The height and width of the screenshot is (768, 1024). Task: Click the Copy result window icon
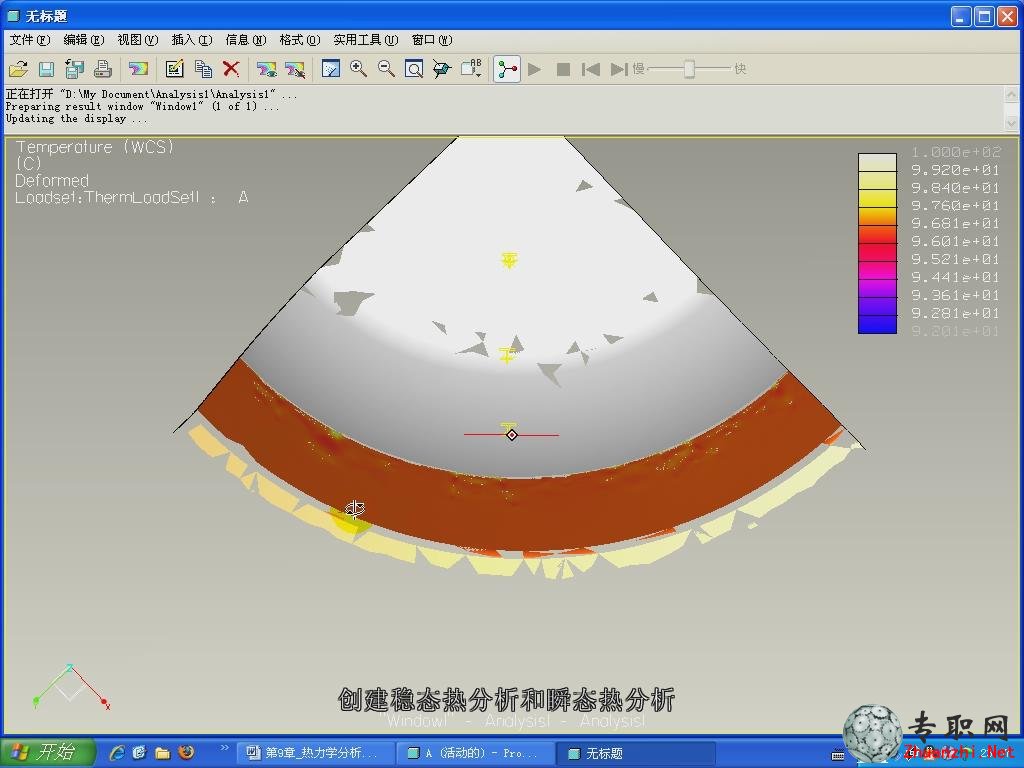[203, 69]
